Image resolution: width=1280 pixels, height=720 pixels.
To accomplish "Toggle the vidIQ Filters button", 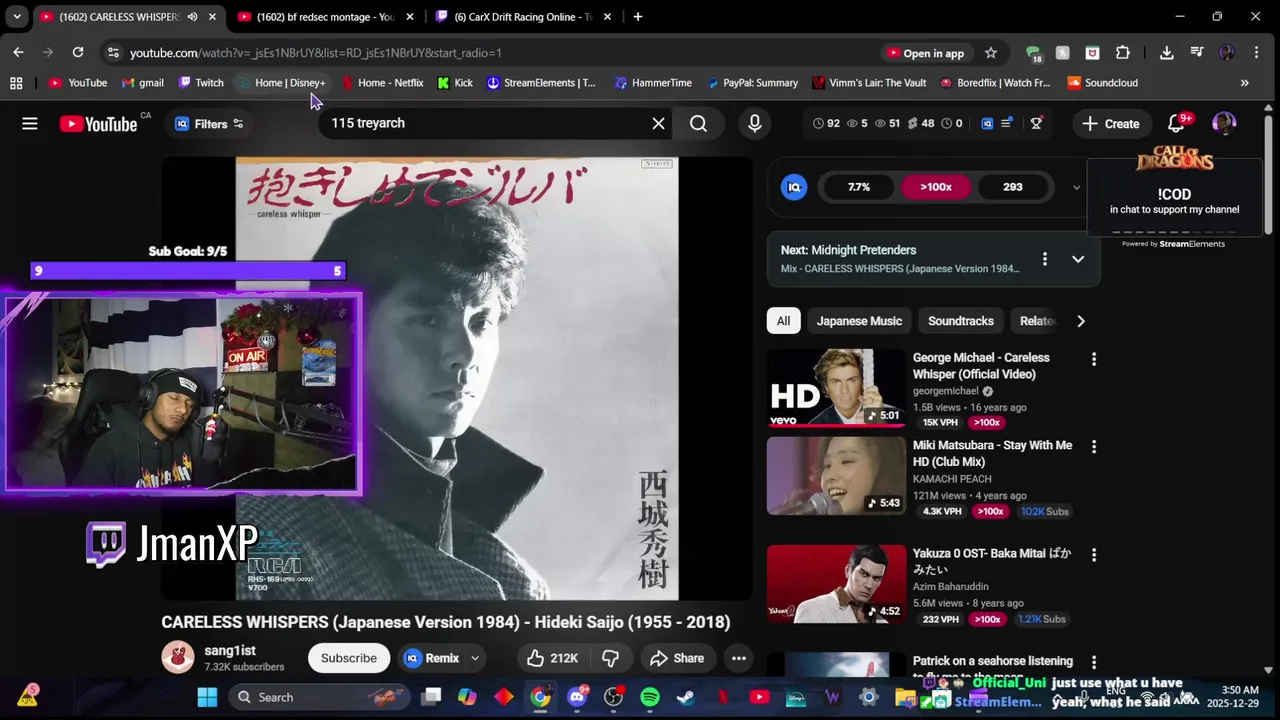I will tap(209, 124).
